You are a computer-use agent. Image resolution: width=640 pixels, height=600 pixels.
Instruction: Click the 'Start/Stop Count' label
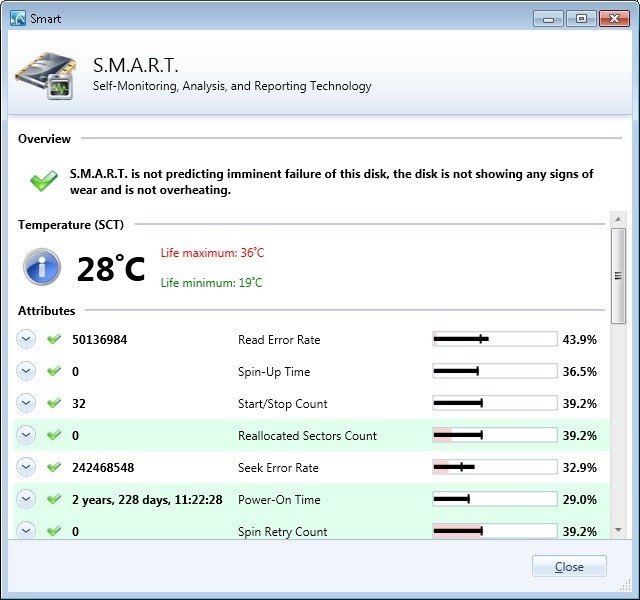click(282, 404)
